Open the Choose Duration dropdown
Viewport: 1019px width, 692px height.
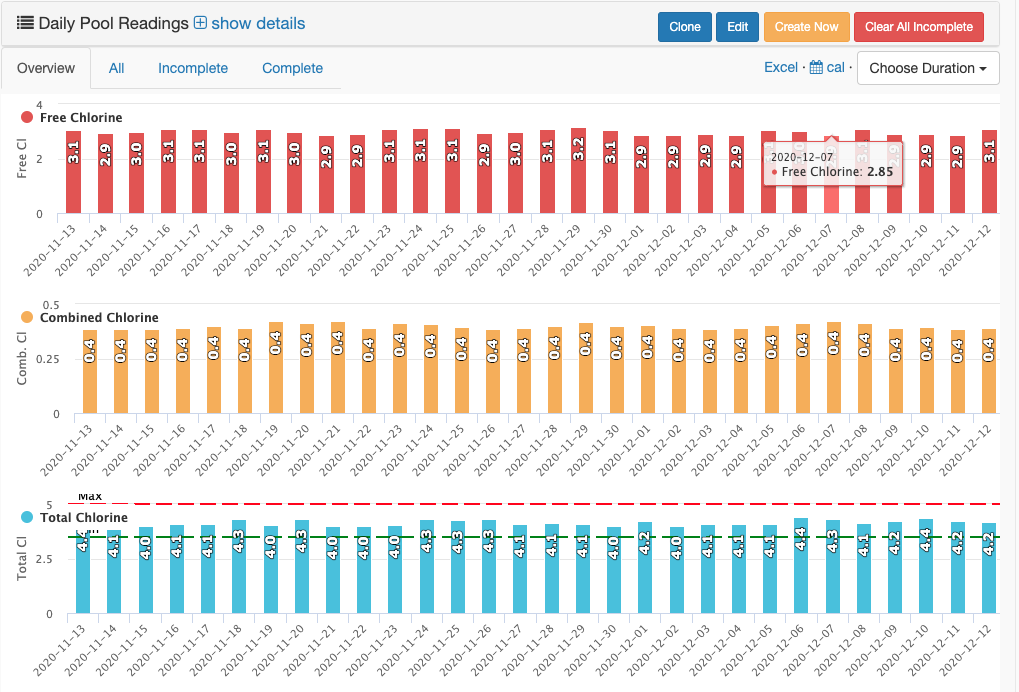tap(928, 68)
